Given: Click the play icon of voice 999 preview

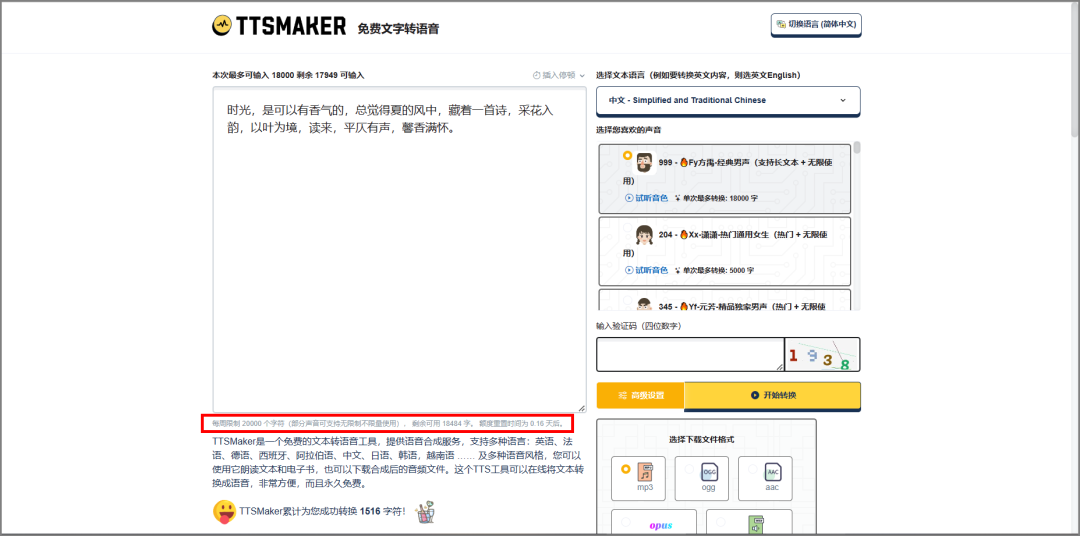Looking at the screenshot, I should pyautogui.click(x=629, y=198).
